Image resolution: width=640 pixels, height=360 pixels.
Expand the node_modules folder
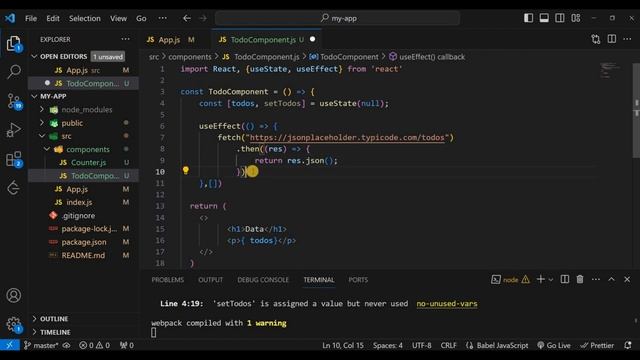tap(42, 109)
